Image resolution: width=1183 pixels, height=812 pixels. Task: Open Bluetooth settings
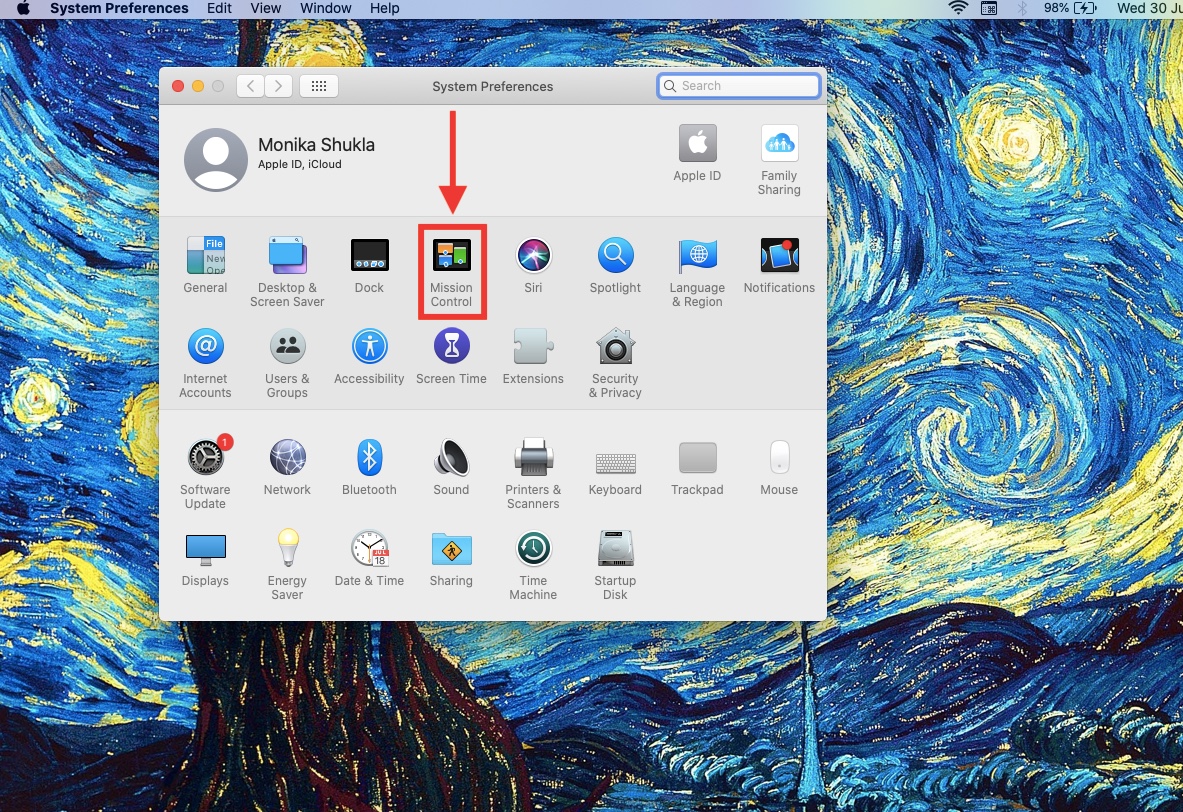click(x=369, y=458)
